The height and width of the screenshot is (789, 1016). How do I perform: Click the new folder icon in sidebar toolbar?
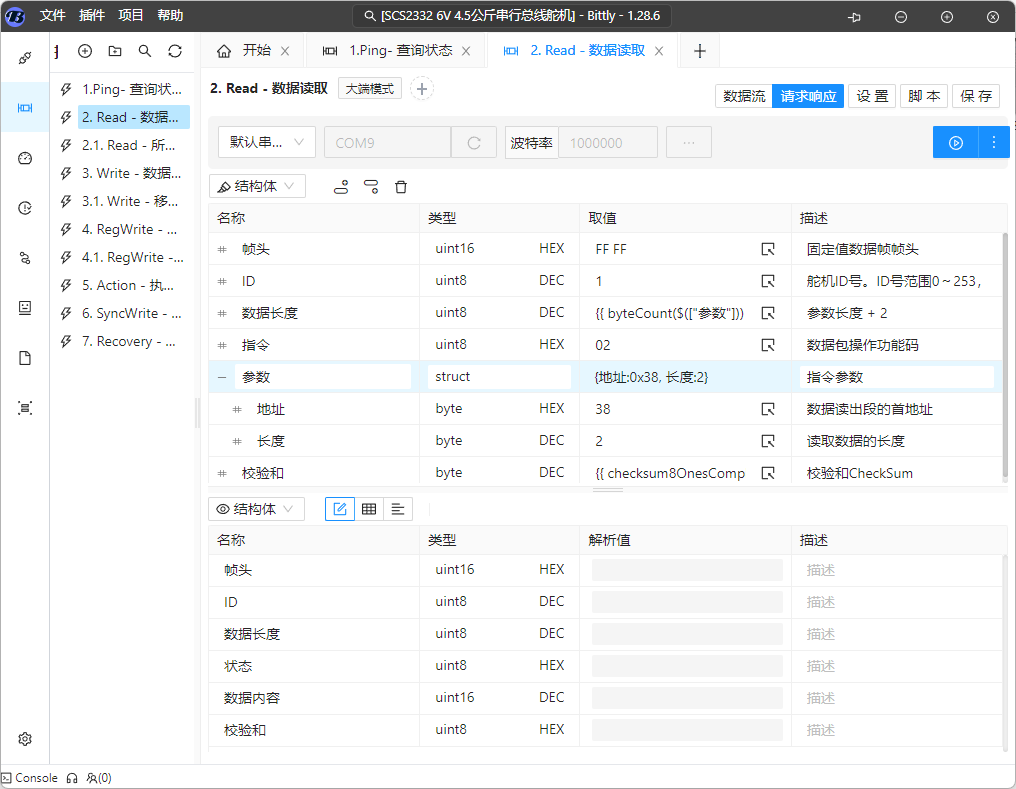115,51
